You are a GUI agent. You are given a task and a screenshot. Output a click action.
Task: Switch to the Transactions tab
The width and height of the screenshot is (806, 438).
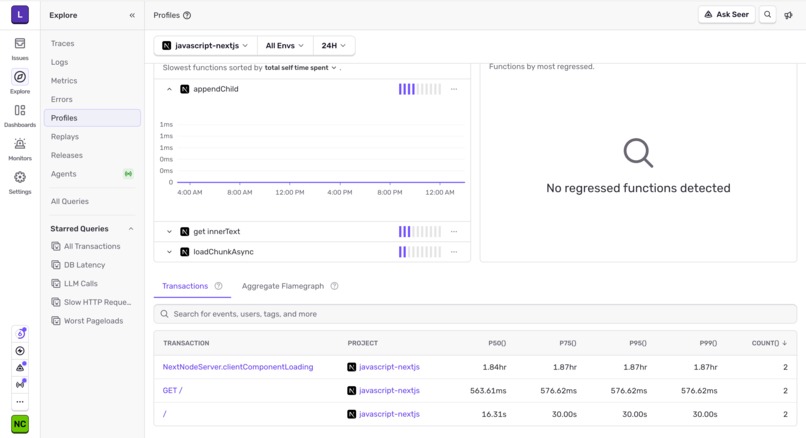(185, 286)
